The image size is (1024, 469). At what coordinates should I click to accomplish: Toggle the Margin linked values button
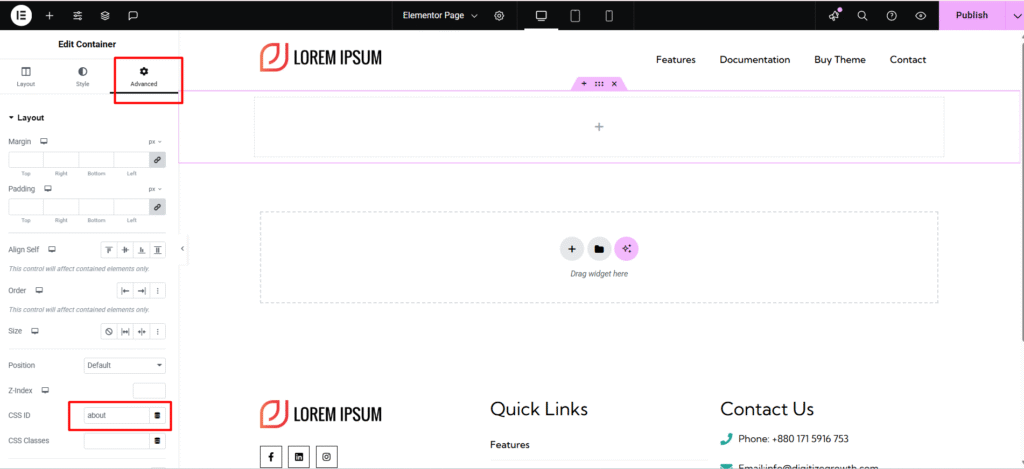pyautogui.click(x=157, y=160)
